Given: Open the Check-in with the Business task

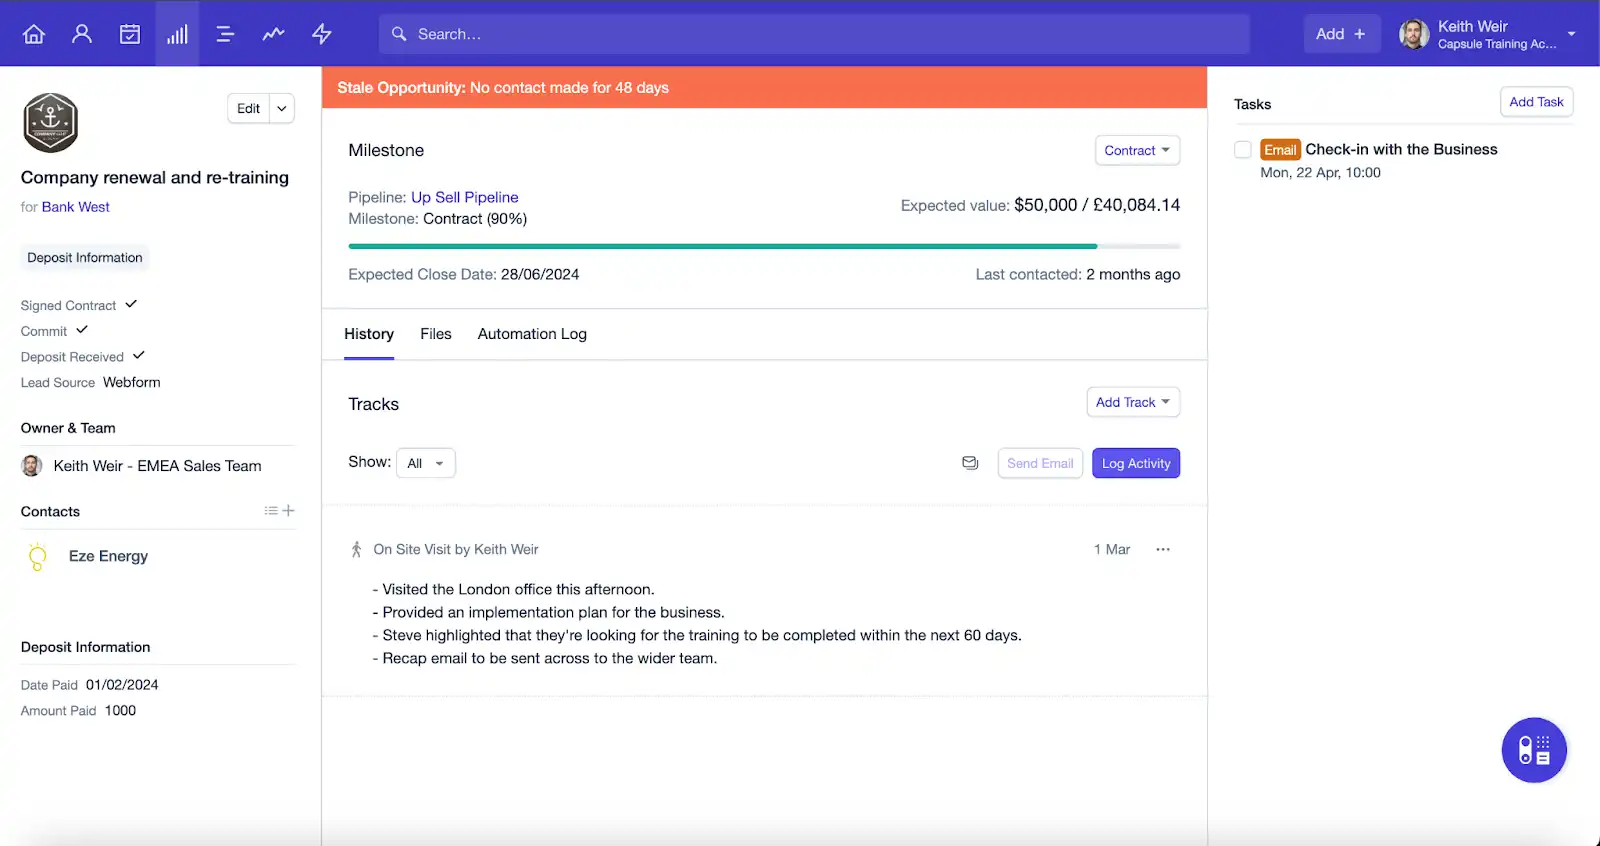Looking at the screenshot, I should [x=1401, y=149].
